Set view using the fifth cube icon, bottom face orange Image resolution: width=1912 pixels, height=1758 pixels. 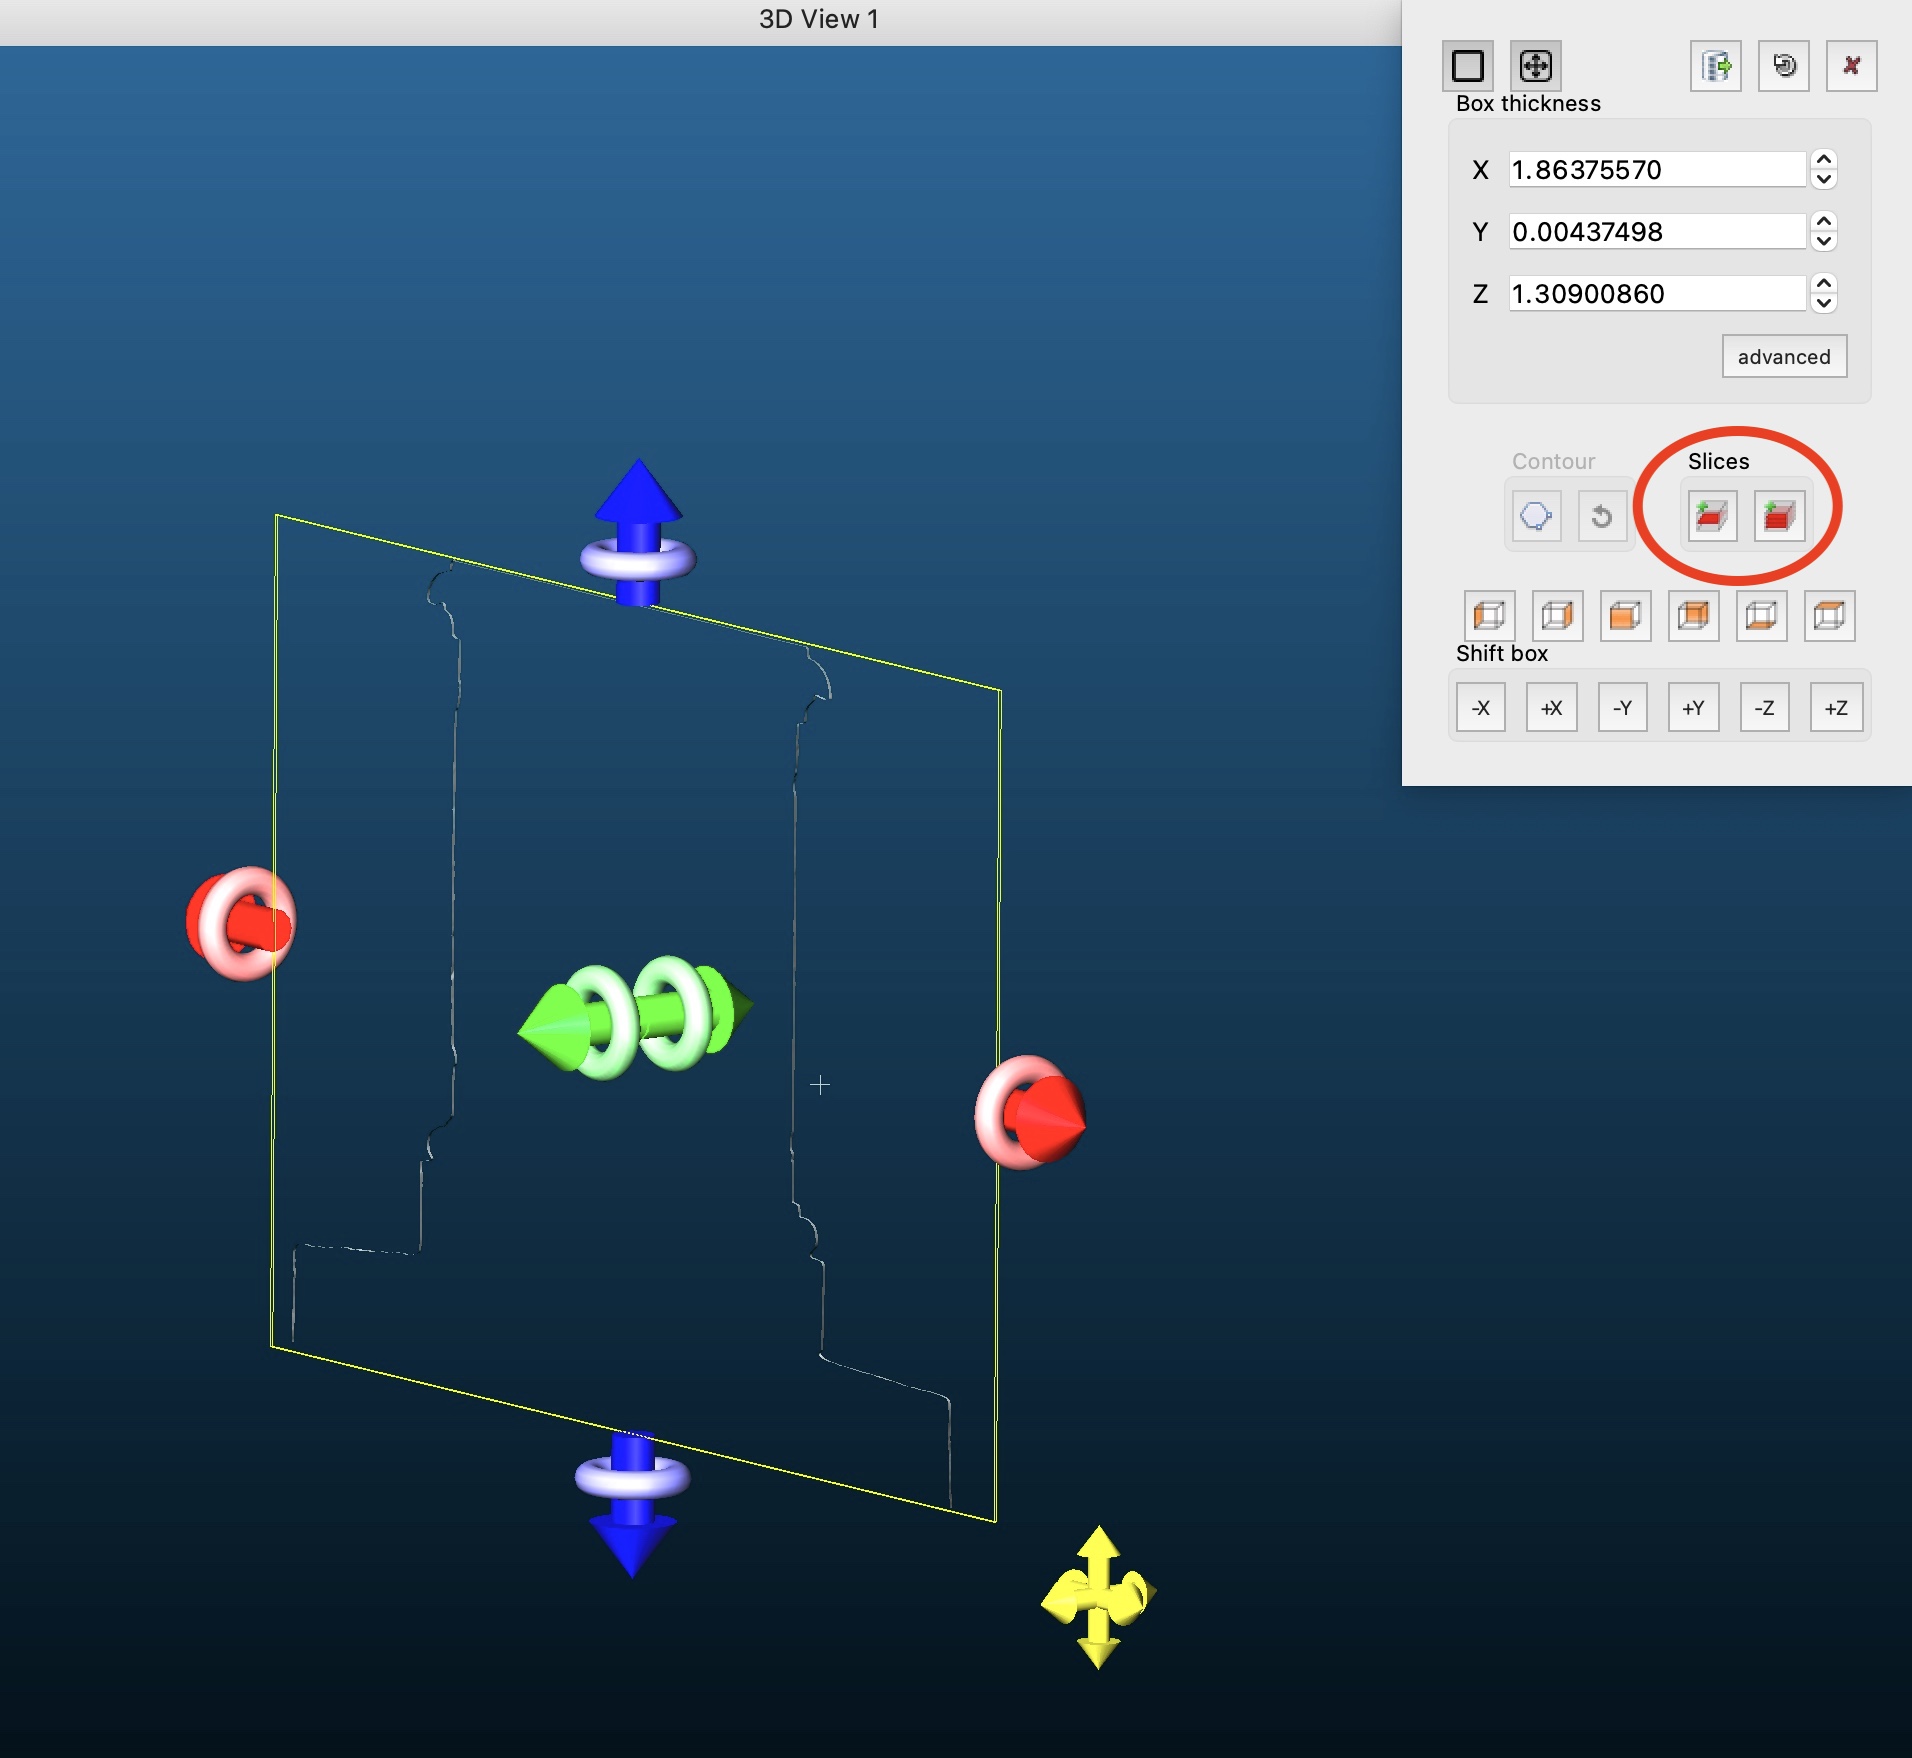[x=1761, y=615]
